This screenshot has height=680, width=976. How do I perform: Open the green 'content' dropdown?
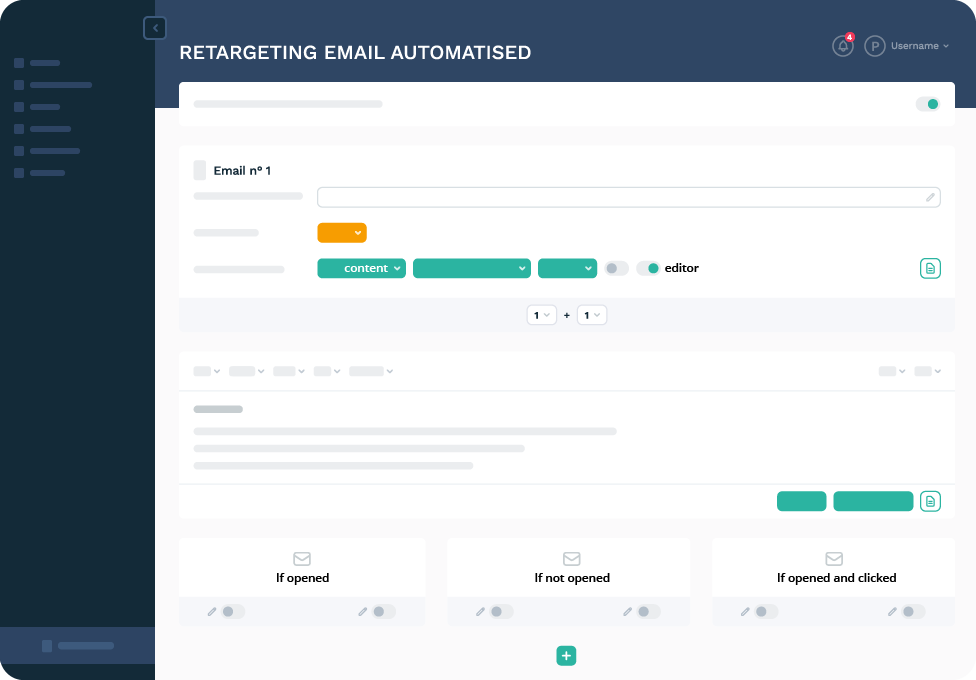click(x=362, y=268)
